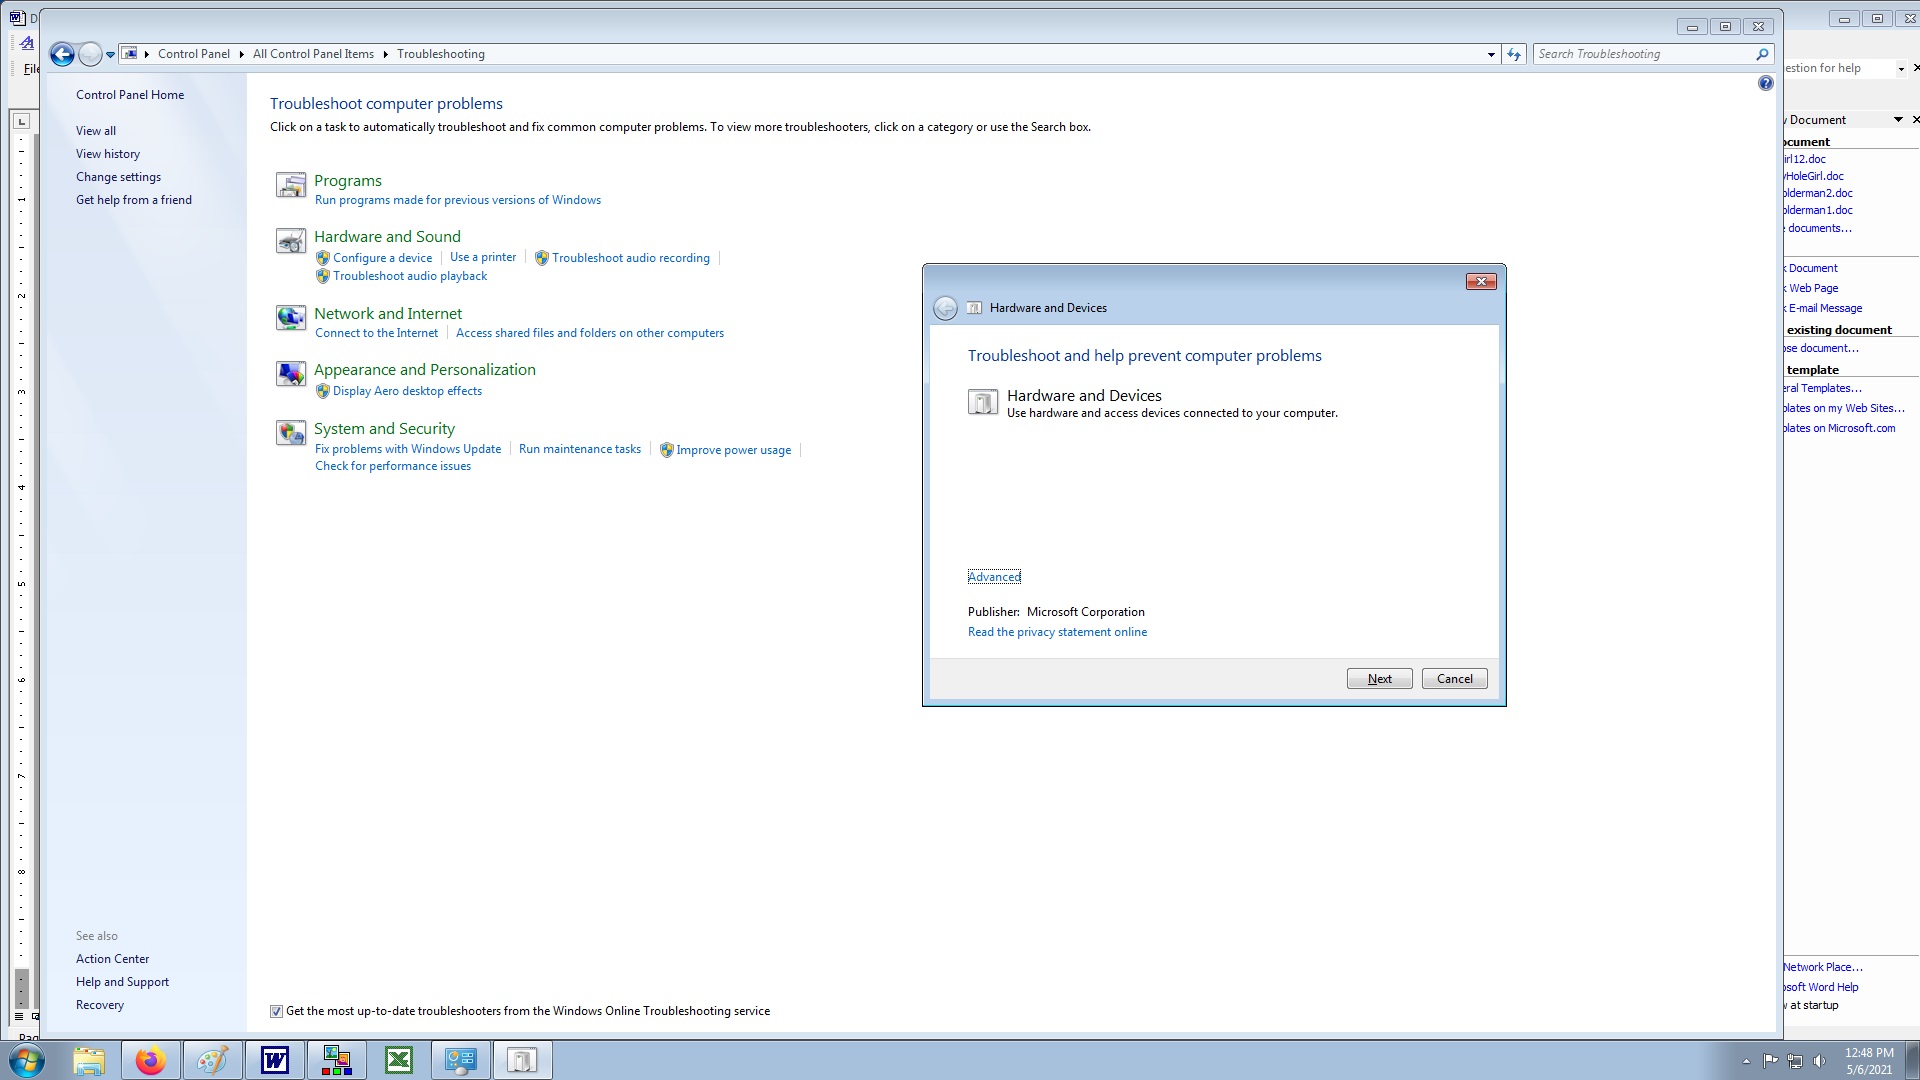Viewport: 1920px width, 1080px height.
Task: Click the Programs category icon
Action: (291, 185)
